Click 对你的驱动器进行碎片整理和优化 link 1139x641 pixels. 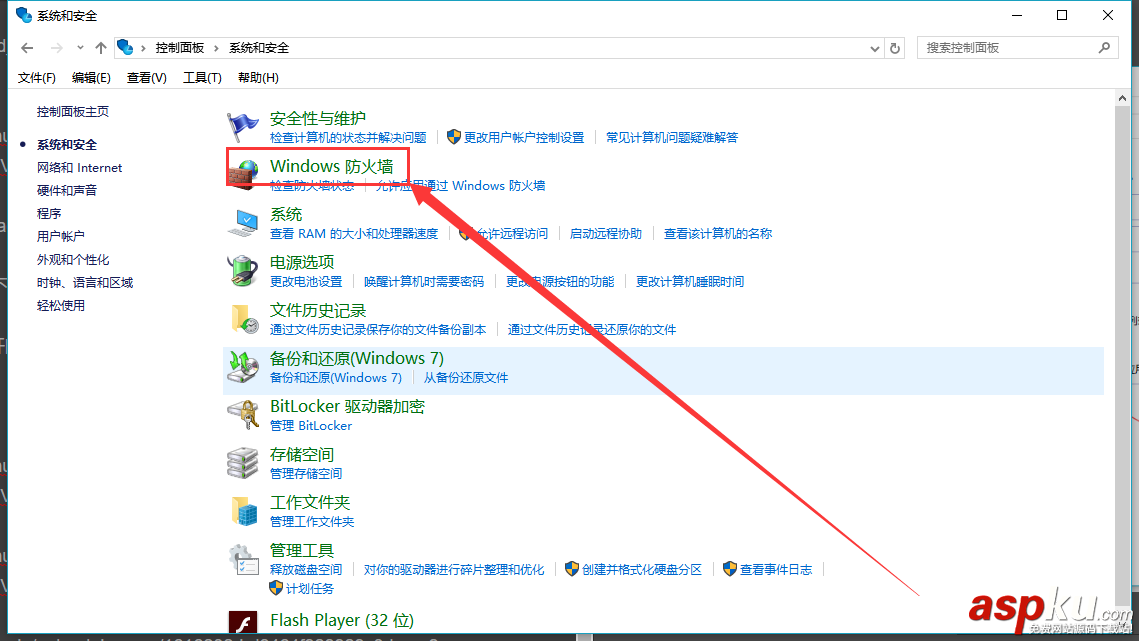454,570
